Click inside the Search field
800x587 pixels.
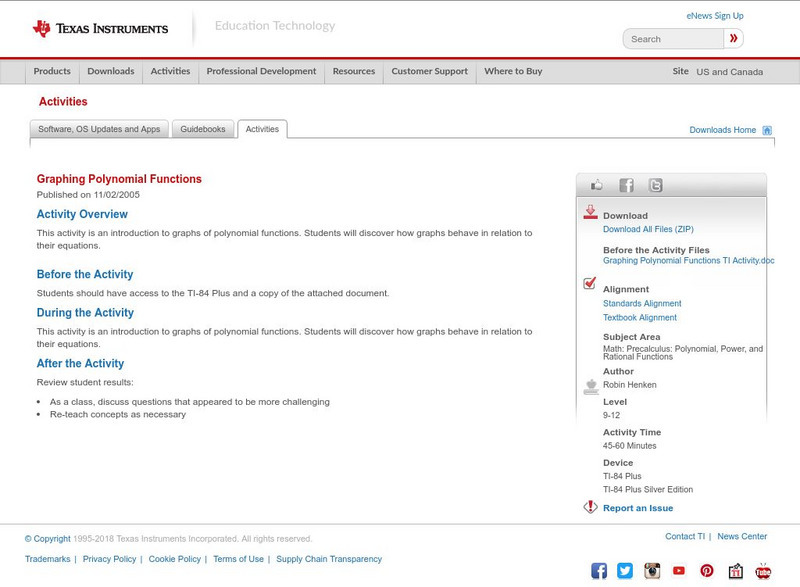pyautogui.click(x=673, y=39)
